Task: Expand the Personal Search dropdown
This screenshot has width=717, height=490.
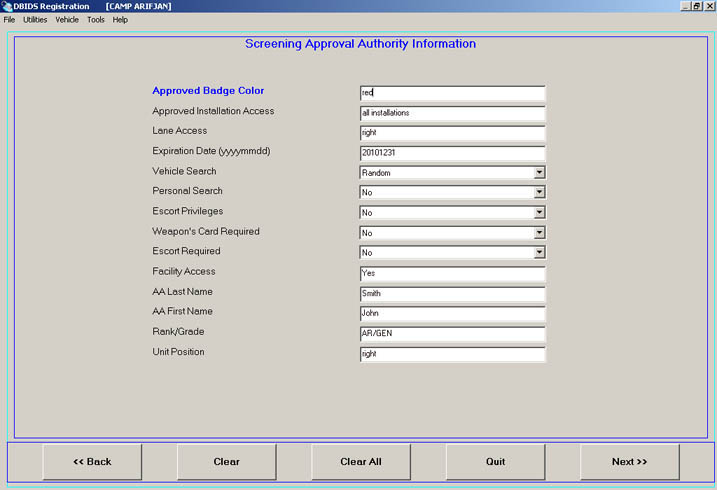Action: (x=539, y=192)
